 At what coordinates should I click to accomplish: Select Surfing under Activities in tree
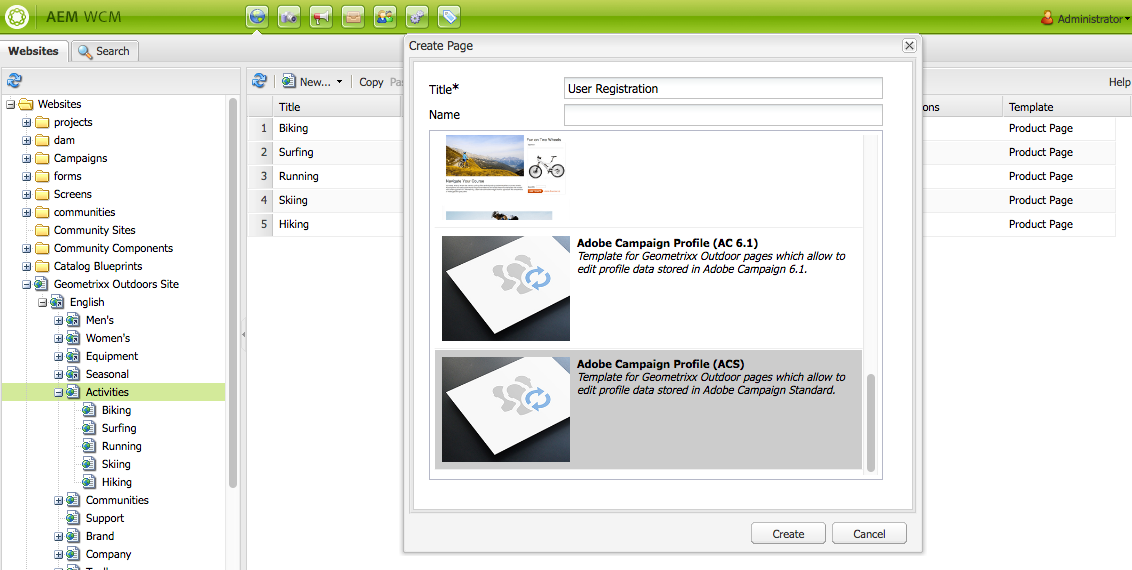click(119, 429)
